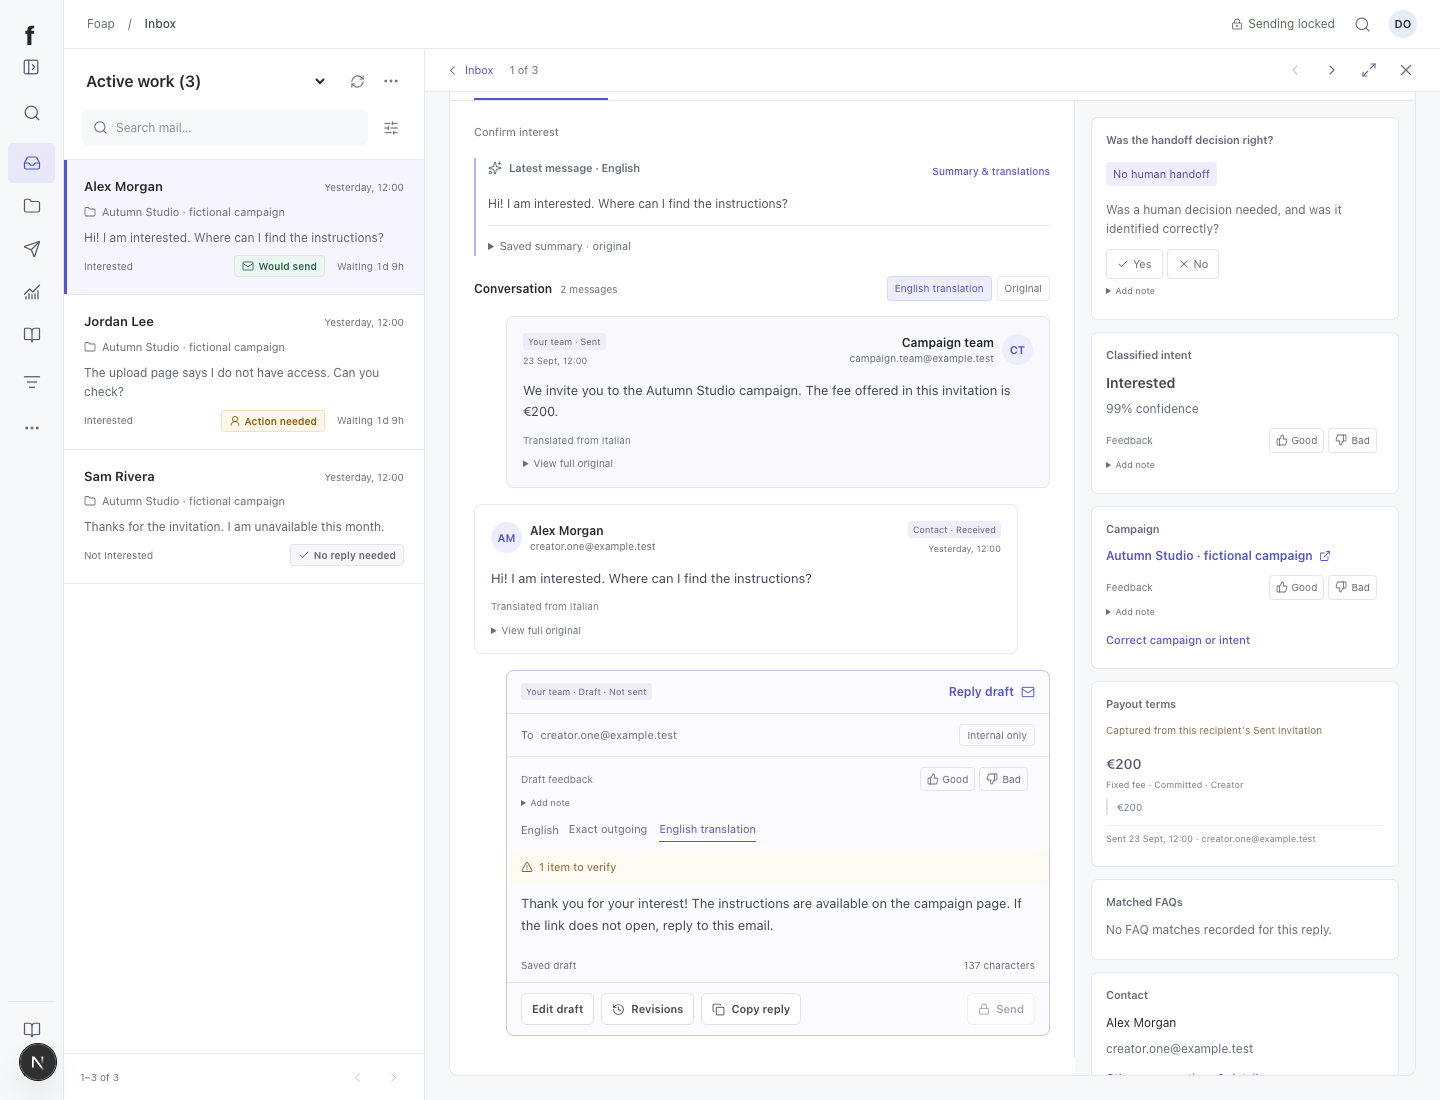Rate draft feedback as Bad

(1003, 780)
